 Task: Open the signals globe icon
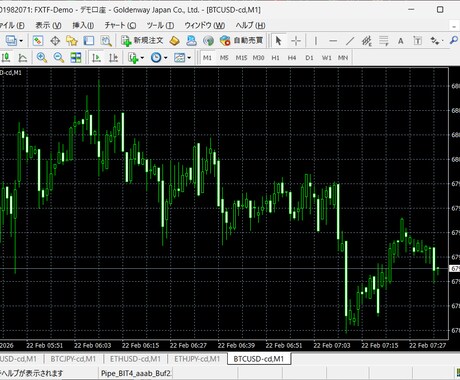coord(209,41)
